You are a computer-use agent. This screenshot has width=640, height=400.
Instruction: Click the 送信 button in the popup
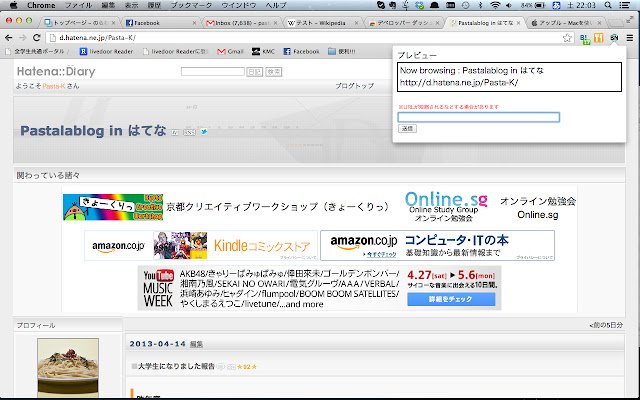407,129
